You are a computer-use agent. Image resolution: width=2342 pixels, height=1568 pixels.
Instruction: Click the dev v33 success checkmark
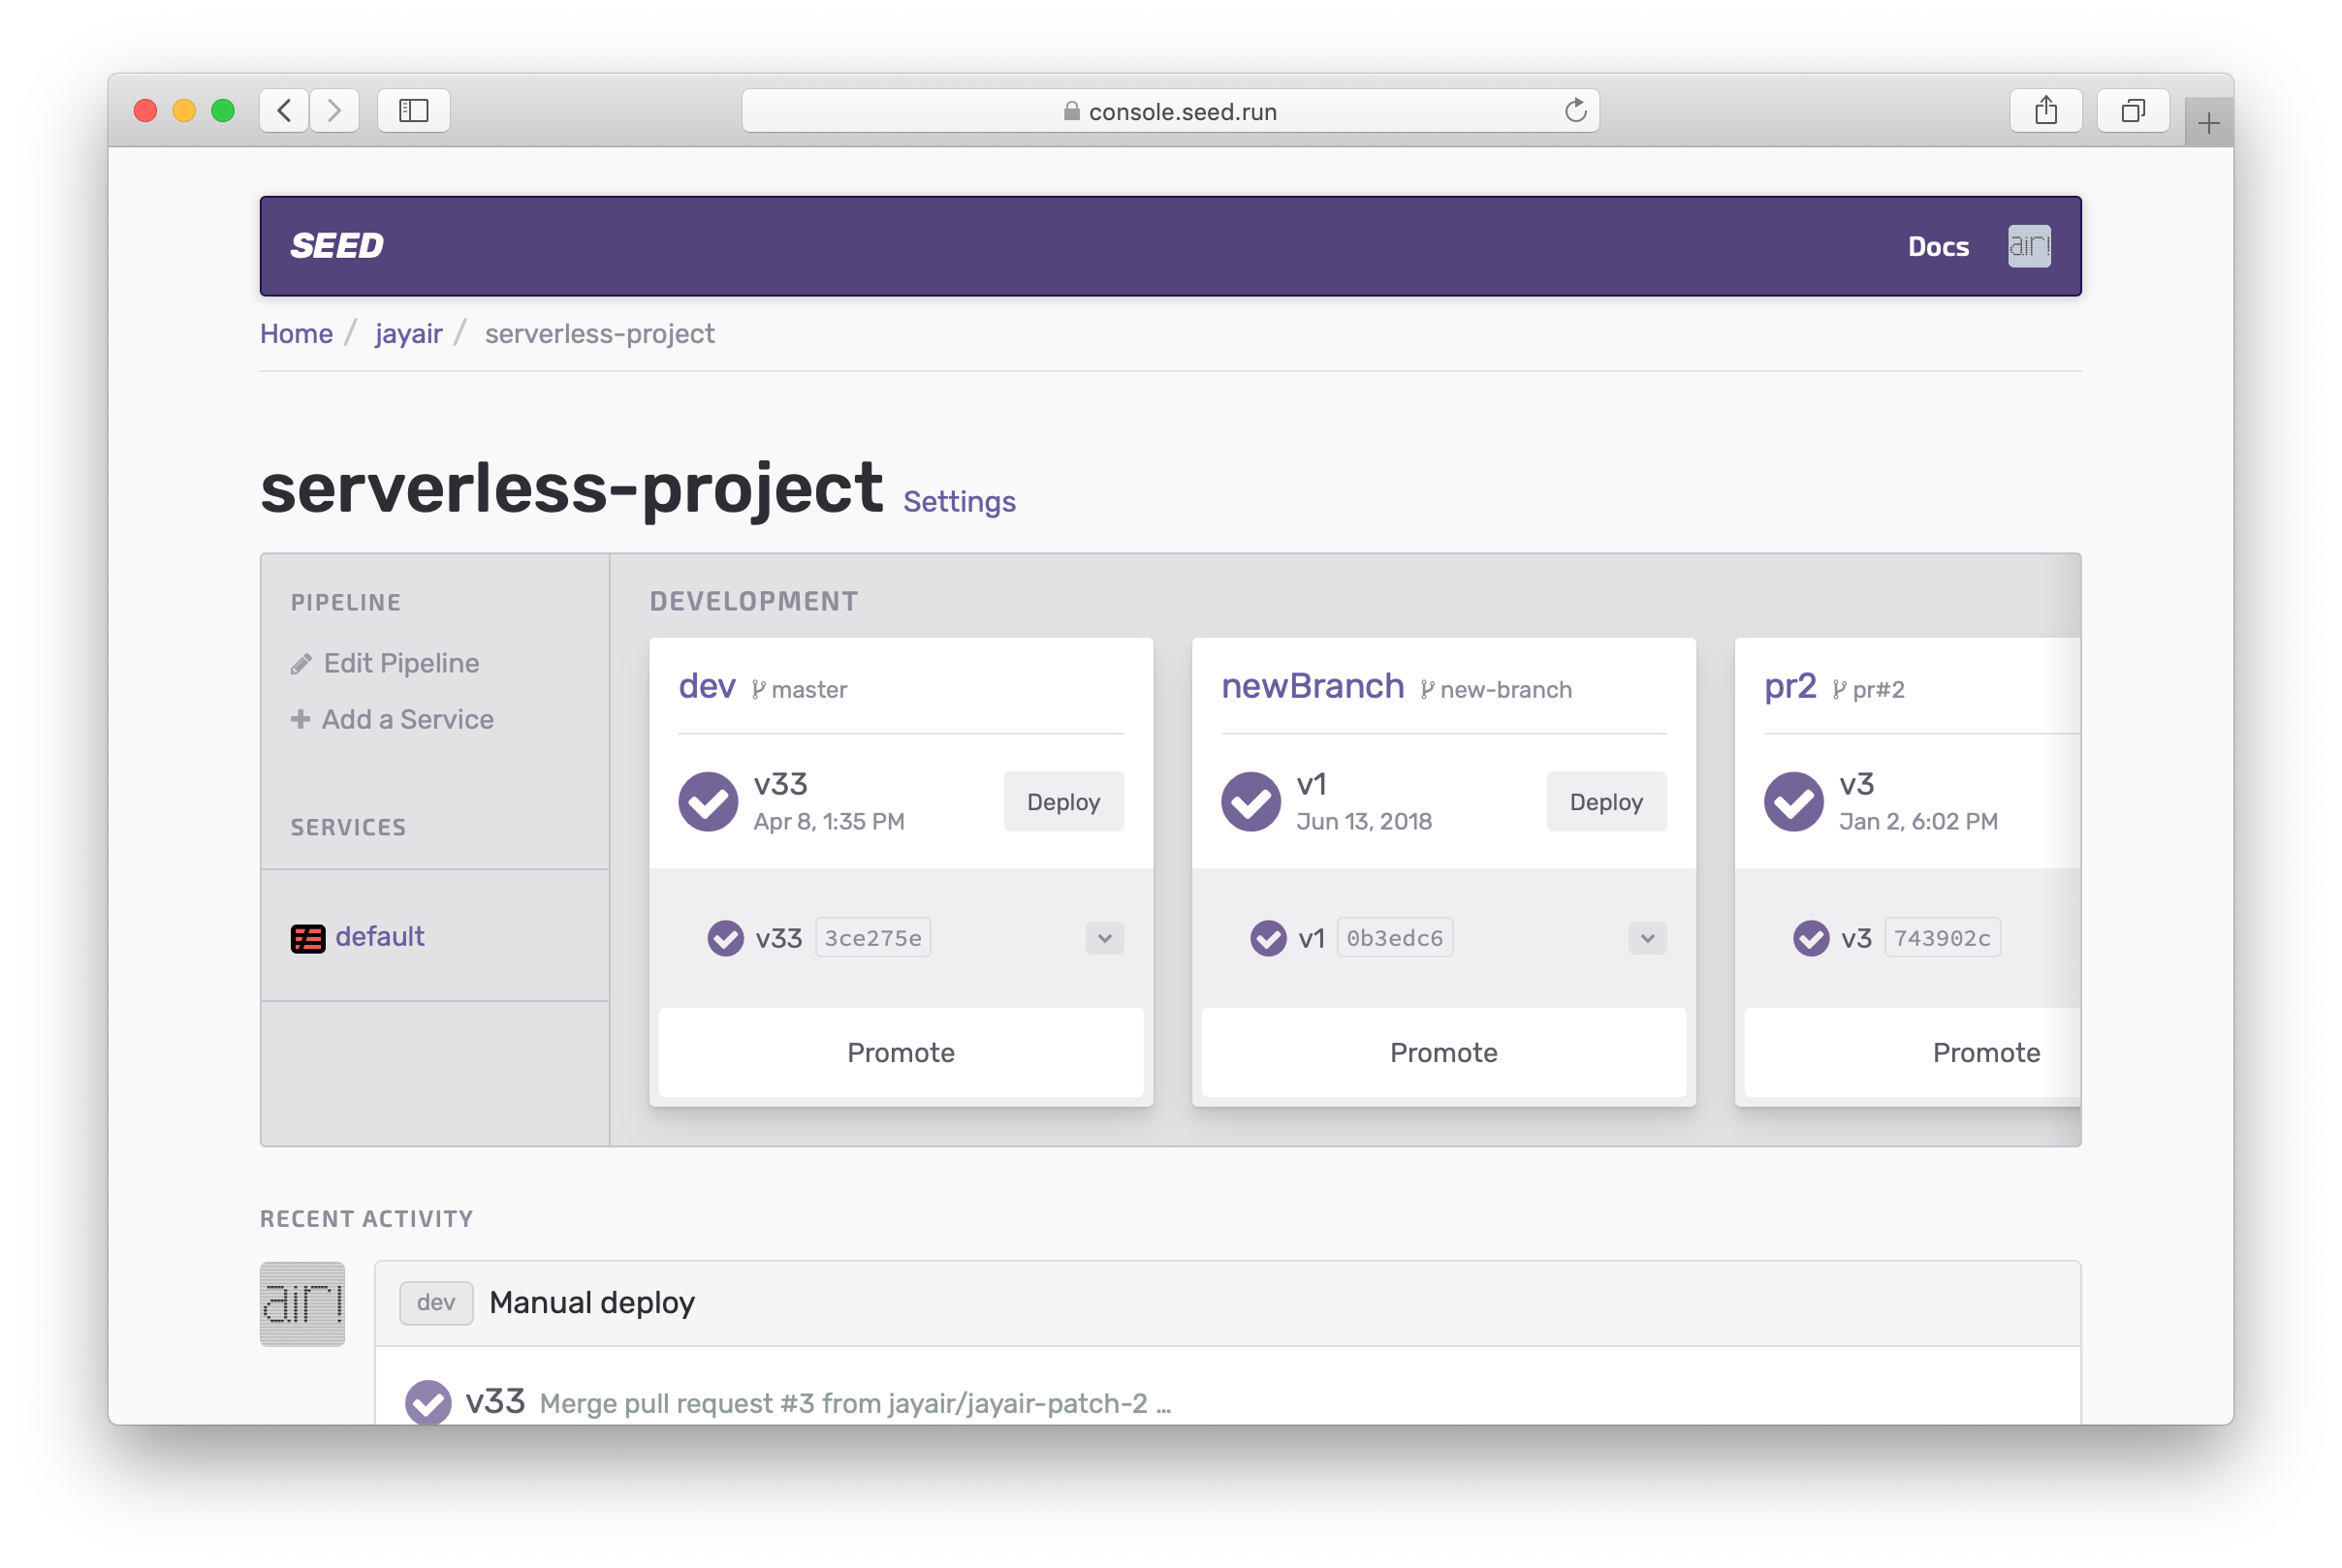708,801
